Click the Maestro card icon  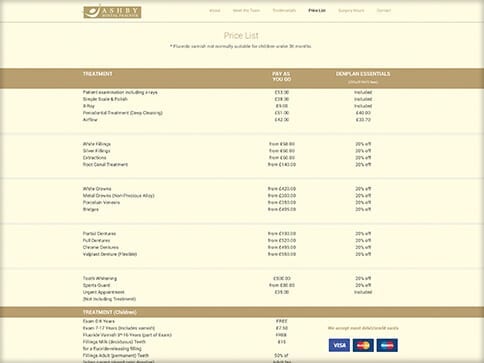(x=387, y=345)
